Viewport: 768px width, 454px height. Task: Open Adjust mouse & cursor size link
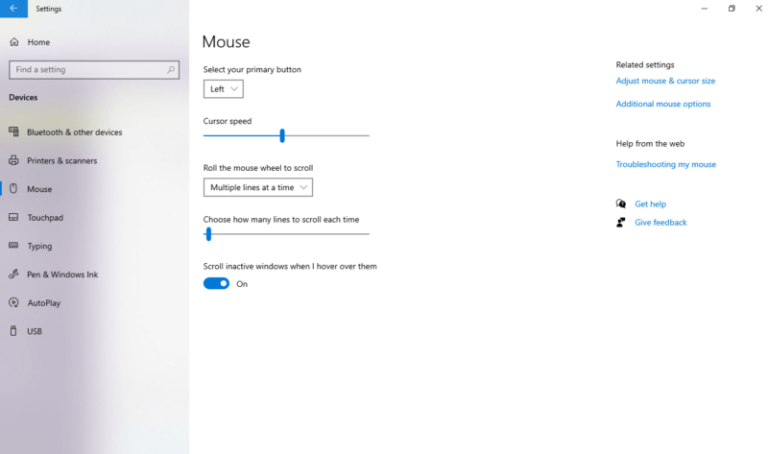665,81
